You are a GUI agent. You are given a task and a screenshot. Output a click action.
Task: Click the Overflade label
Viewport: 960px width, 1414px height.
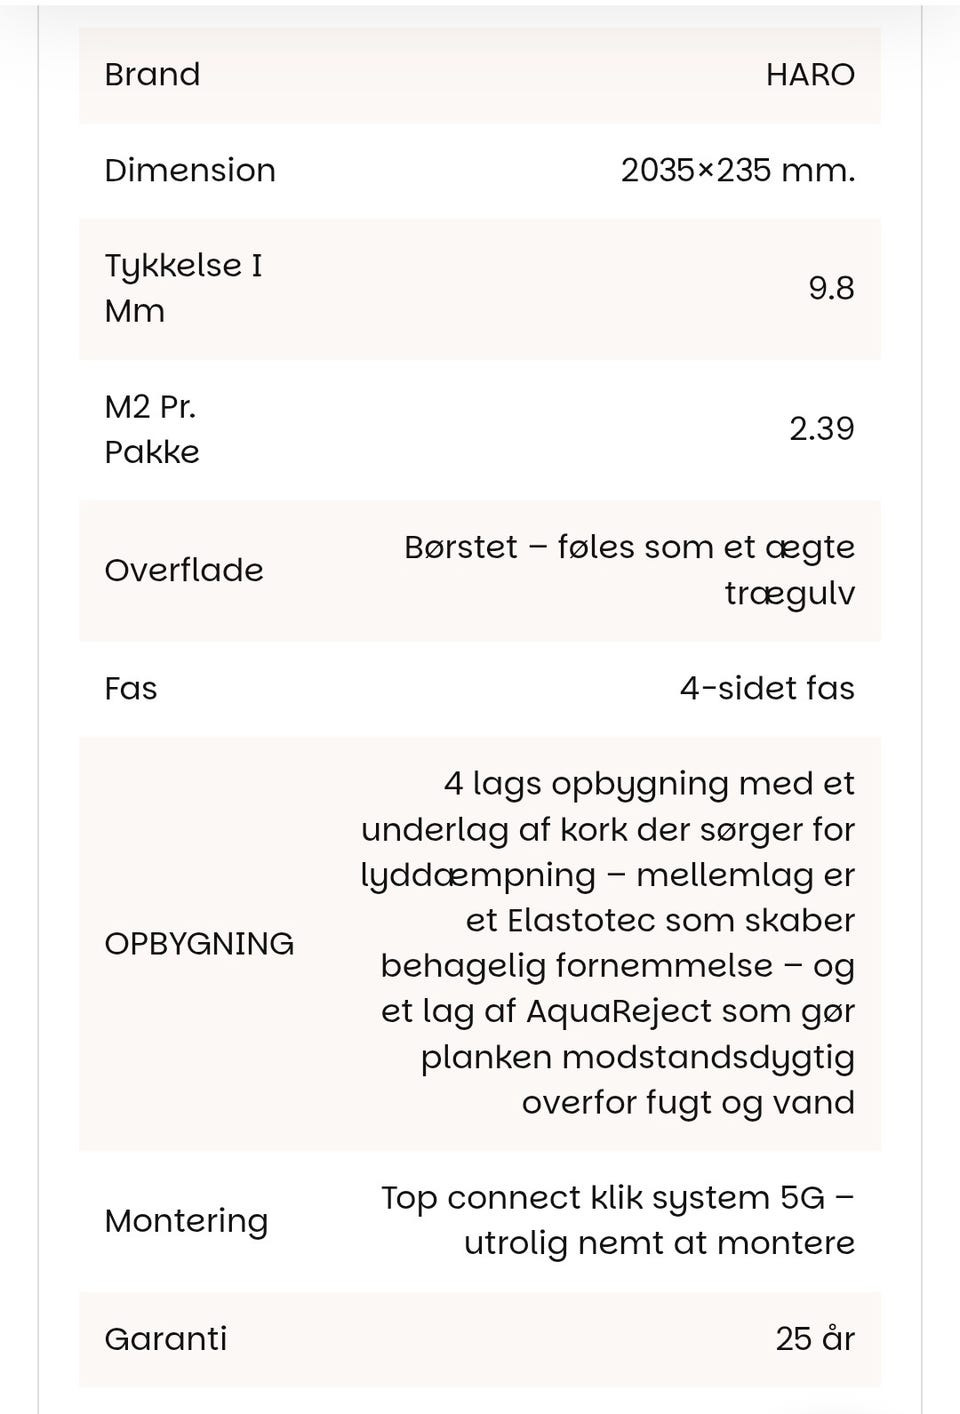tap(184, 570)
